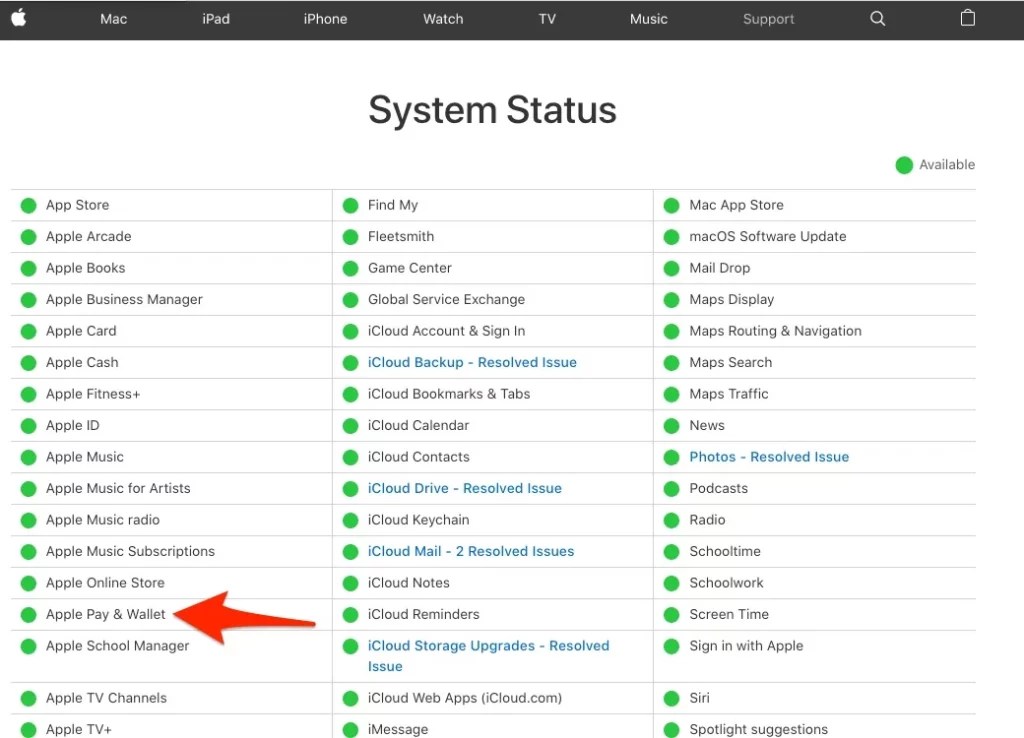Image resolution: width=1024 pixels, height=738 pixels.
Task: Open iCloud Backup - Resolved Issue link
Action: click(x=472, y=362)
